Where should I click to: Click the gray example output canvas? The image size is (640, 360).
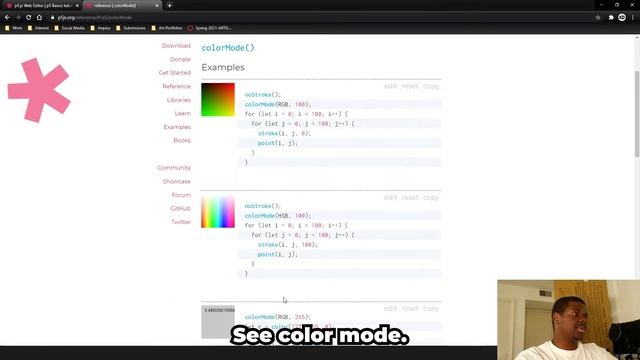point(218,322)
